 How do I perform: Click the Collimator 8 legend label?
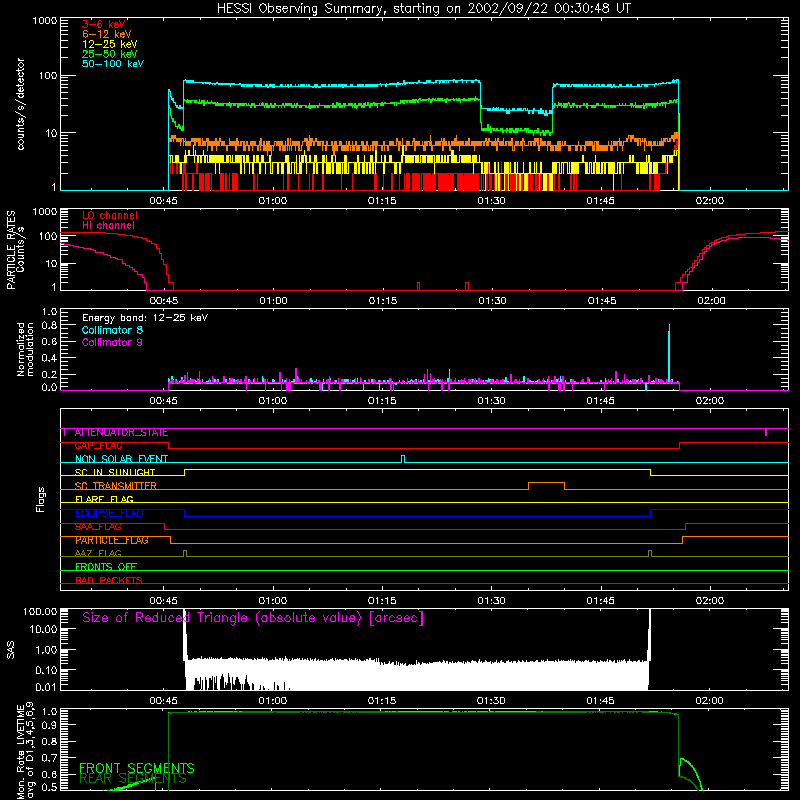[112, 330]
